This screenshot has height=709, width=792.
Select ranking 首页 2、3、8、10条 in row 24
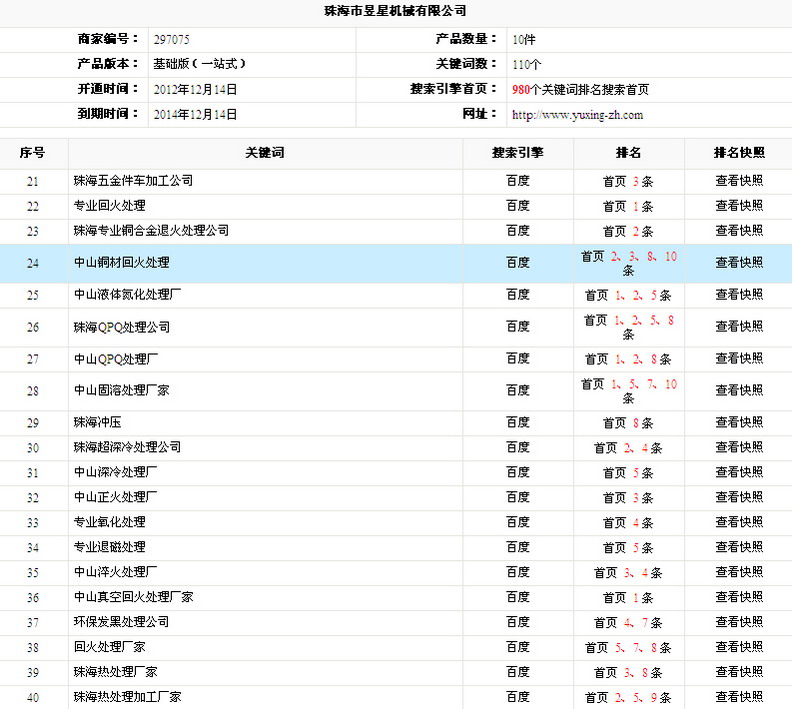click(x=628, y=263)
